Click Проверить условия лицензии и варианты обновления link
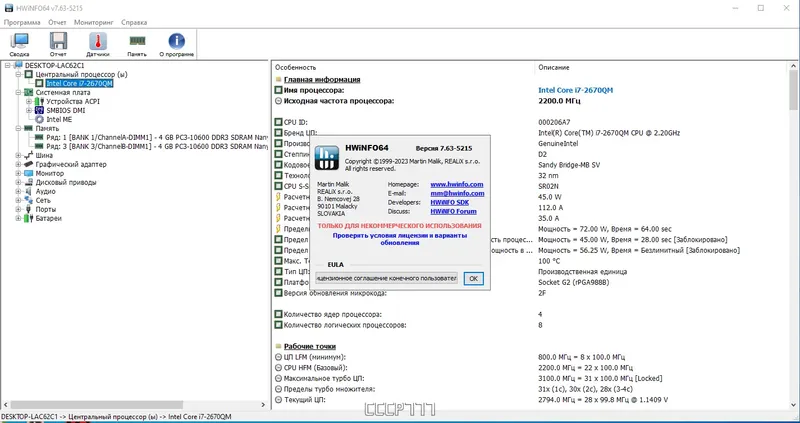This screenshot has height=423, width=800. point(400,239)
